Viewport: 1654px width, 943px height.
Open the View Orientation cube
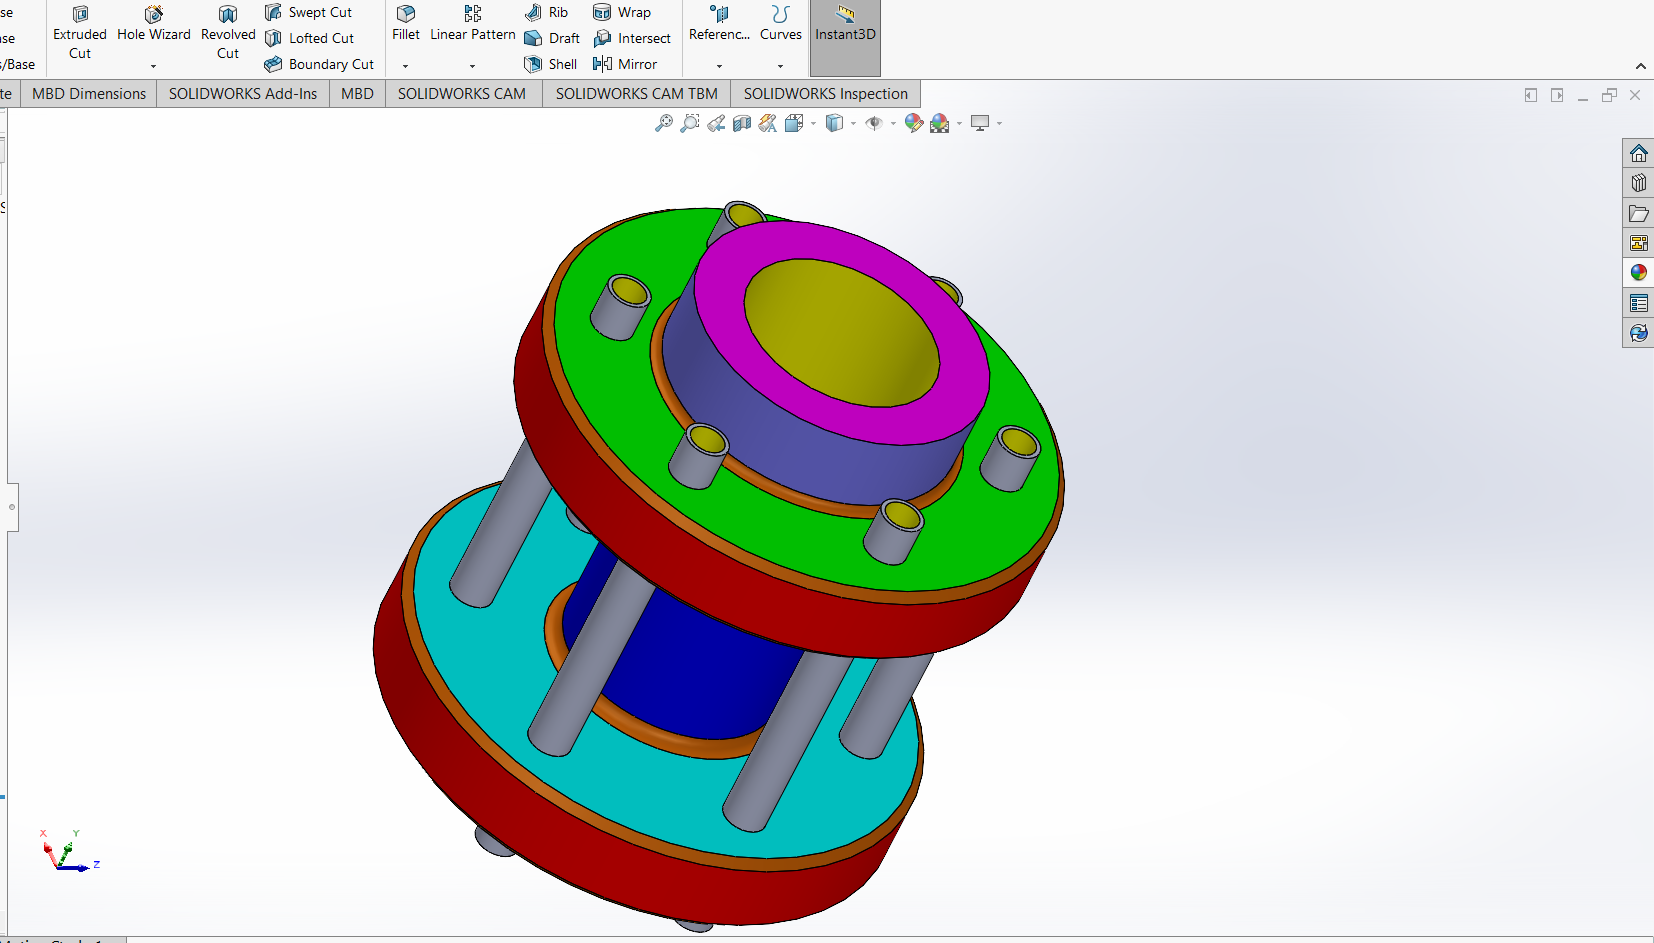point(794,123)
